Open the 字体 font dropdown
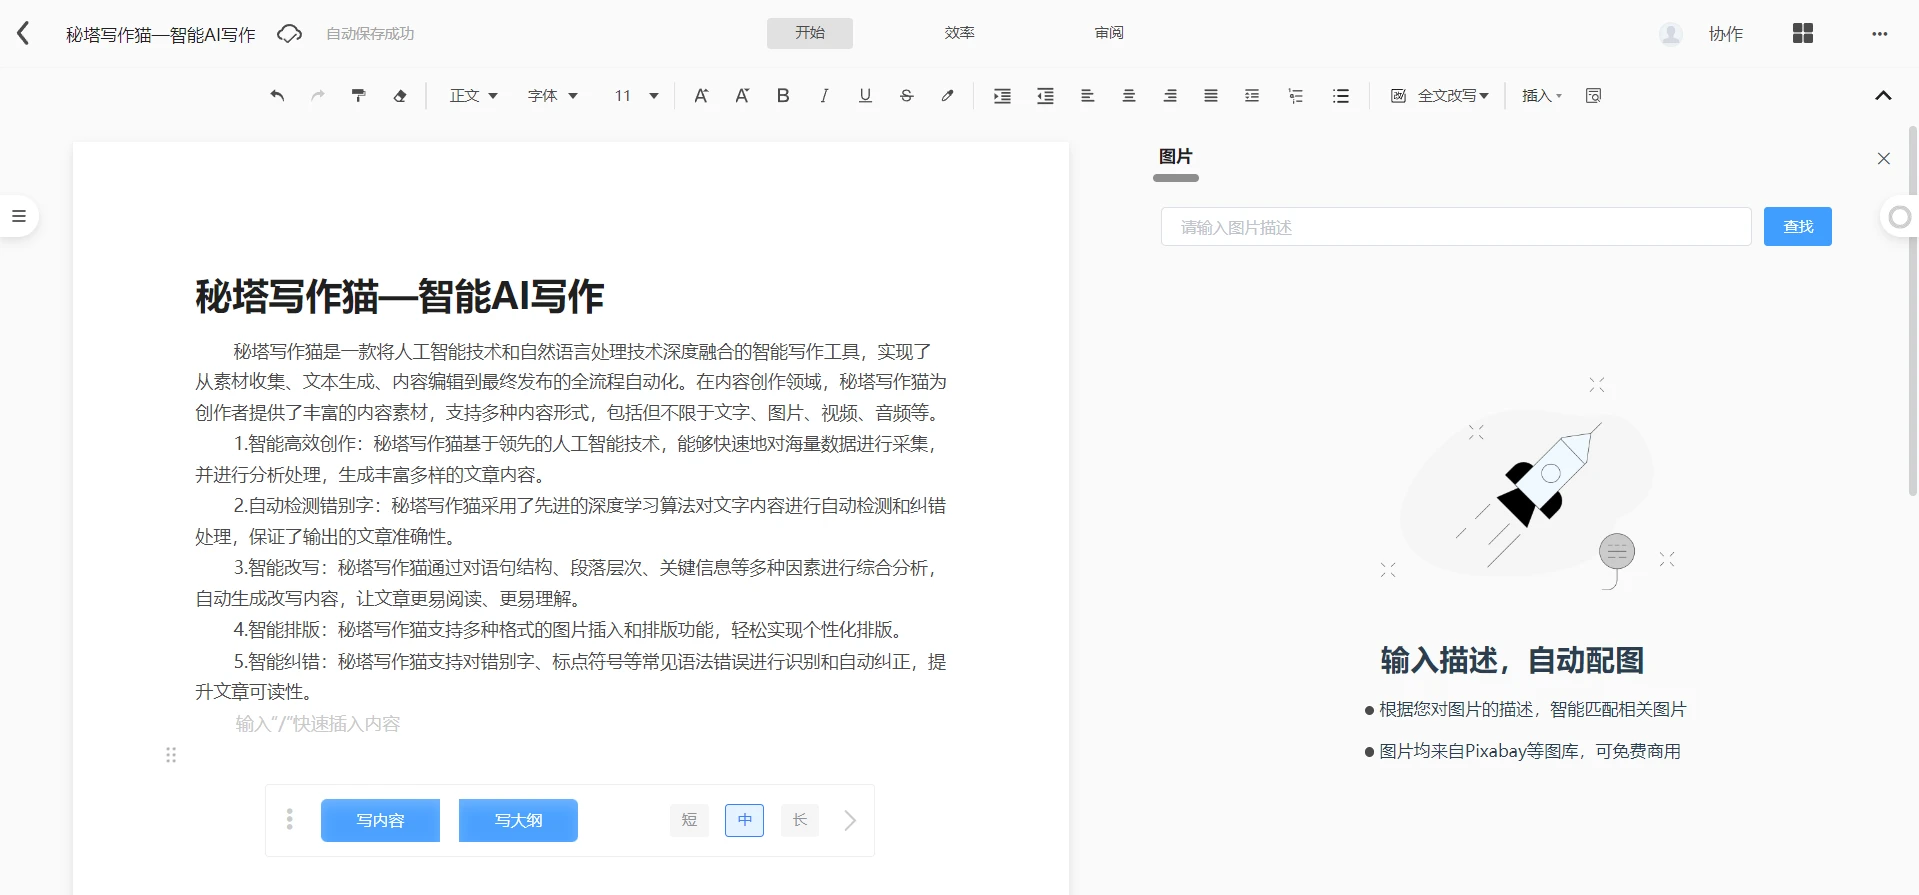The image size is (1919, 895). click(553, 96)
